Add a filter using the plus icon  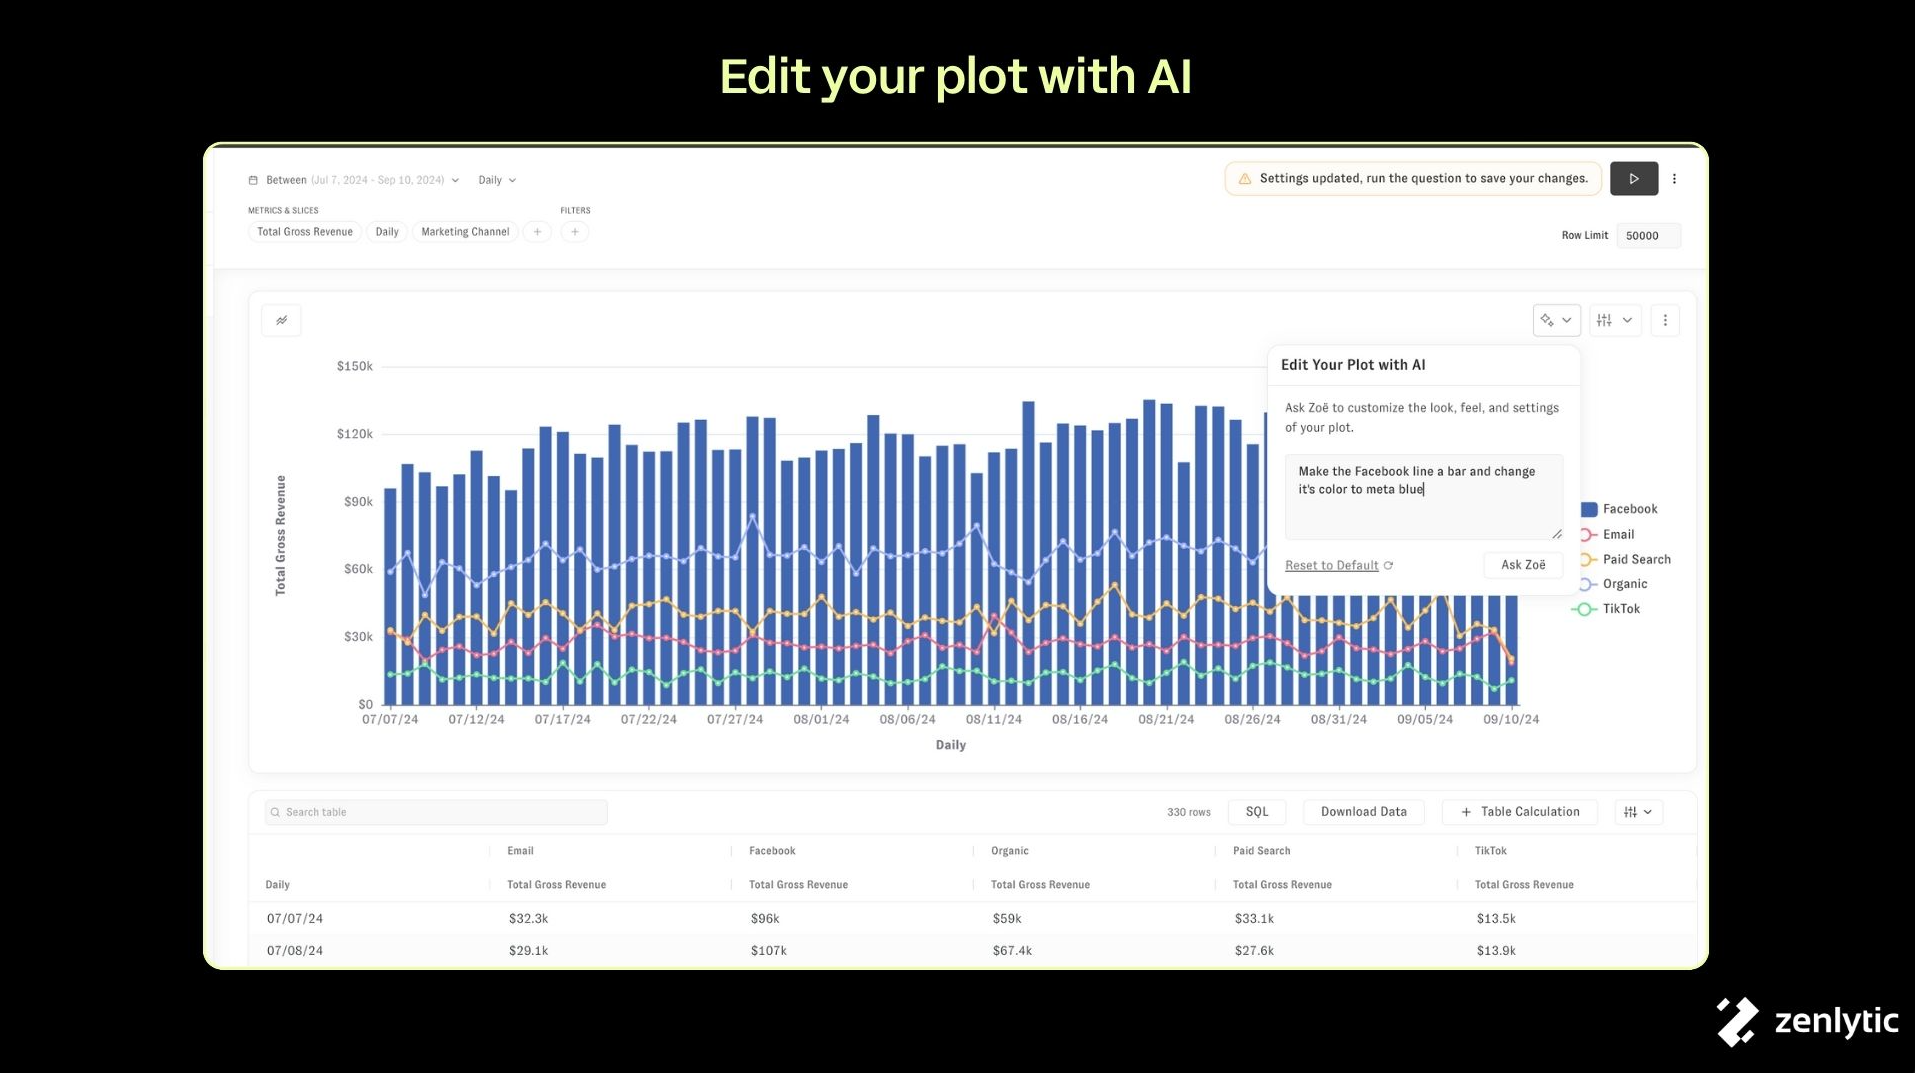tap(575, 232)
